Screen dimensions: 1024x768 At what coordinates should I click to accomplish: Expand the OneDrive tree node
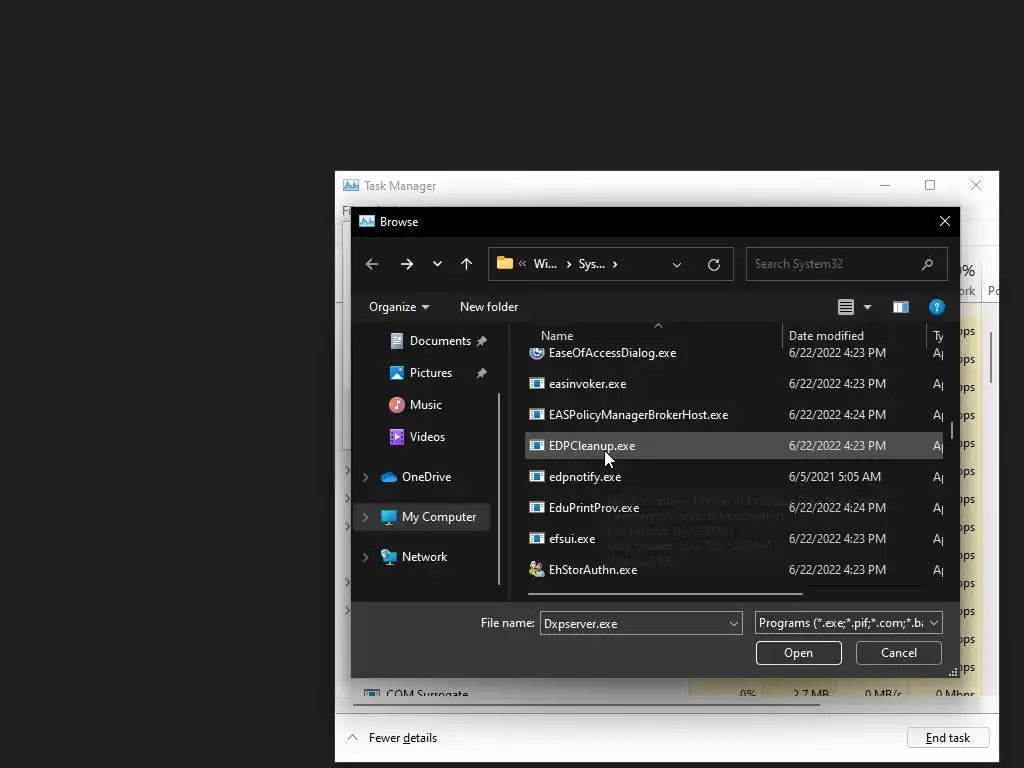pyautogui.click(x=366, y=477)
